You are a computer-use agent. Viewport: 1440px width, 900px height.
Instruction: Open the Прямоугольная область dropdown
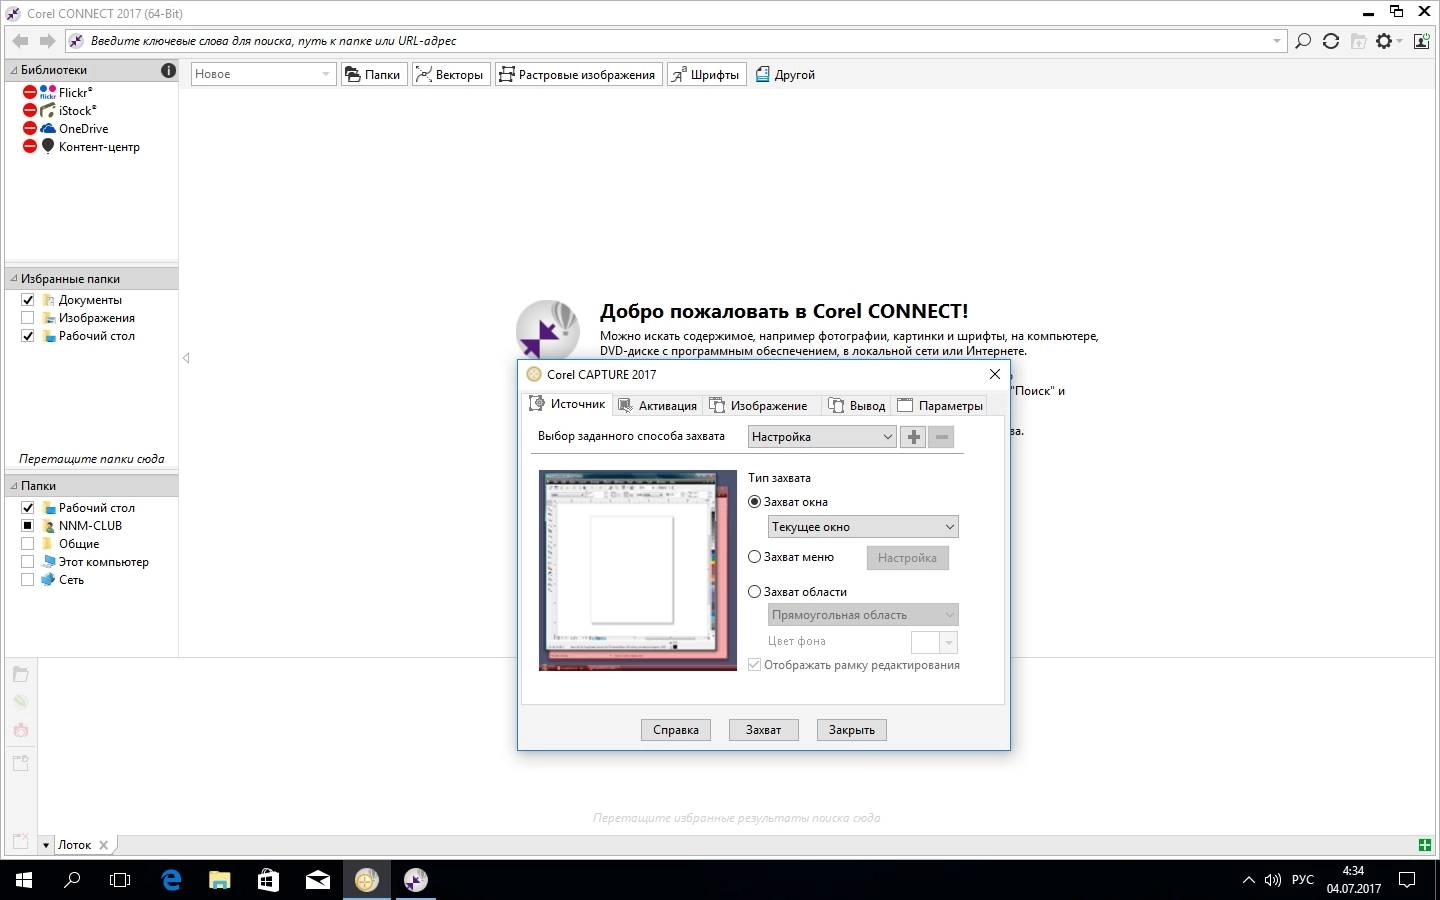click(863, 615)
